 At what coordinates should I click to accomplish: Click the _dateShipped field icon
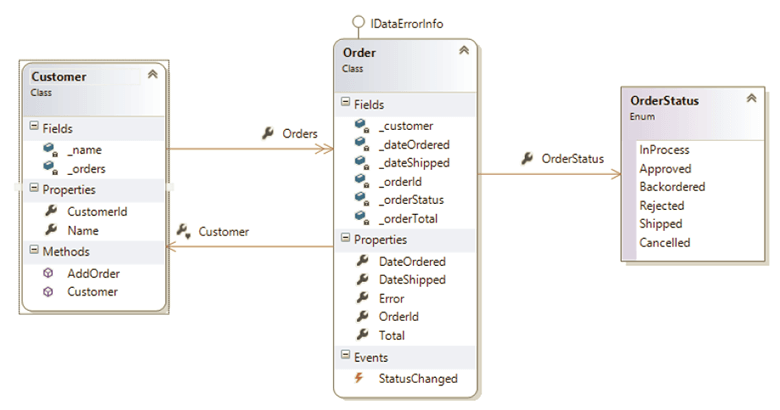[362, 163]
